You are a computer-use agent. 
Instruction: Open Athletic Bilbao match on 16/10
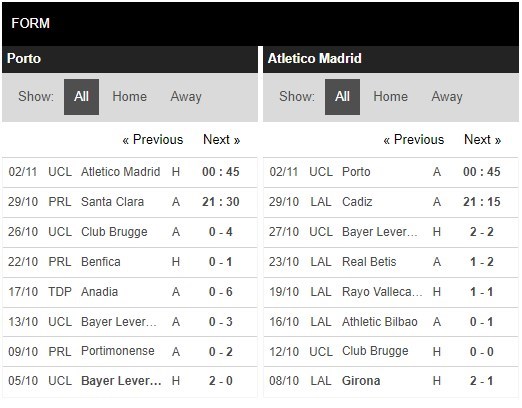(x=391, y=322)
